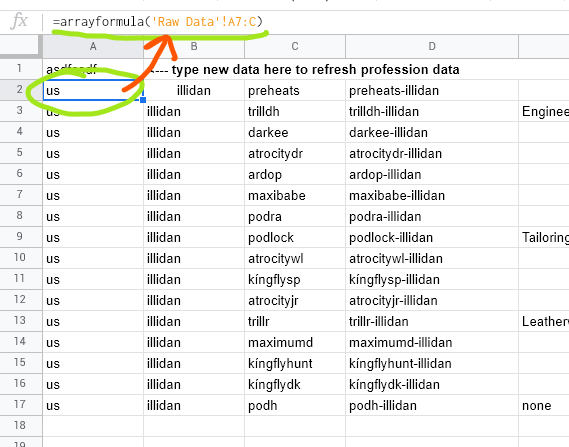Click the cell with 'podh-illidan'
This screenshot has height=447, width=569.
[x=432, y=406]
